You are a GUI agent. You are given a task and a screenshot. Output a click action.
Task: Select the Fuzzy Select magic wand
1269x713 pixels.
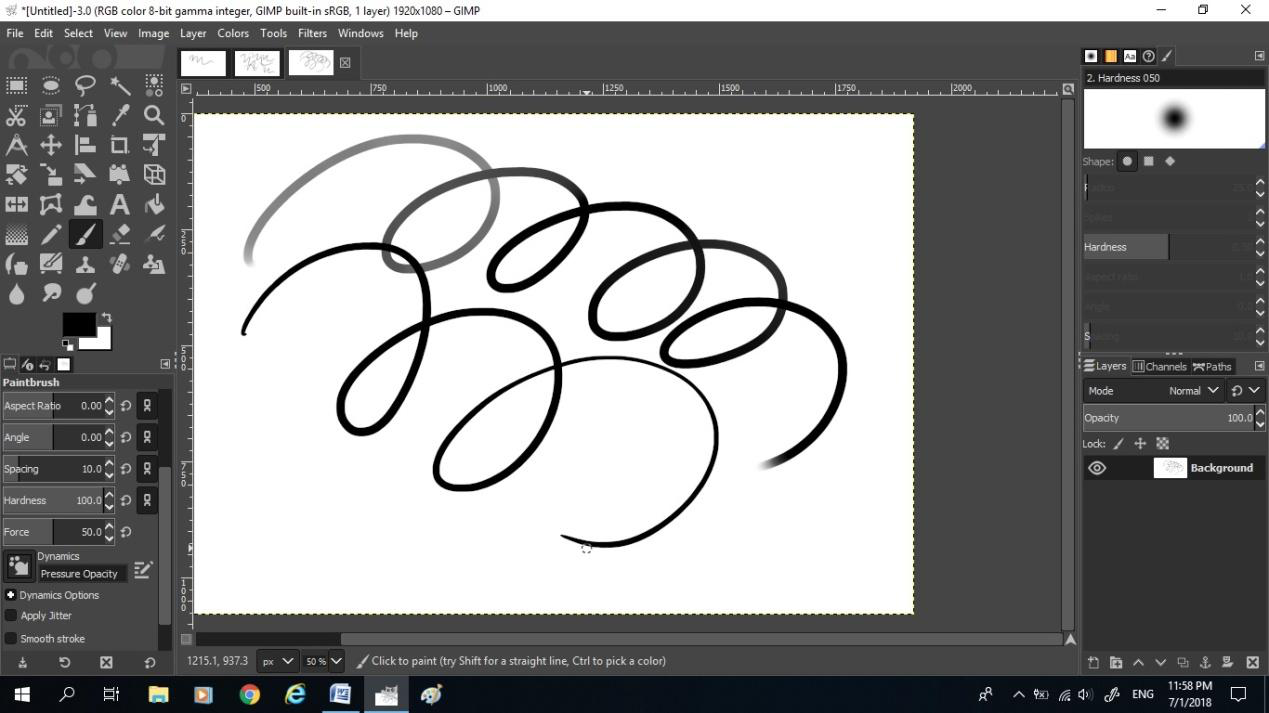tap(120, 86)
